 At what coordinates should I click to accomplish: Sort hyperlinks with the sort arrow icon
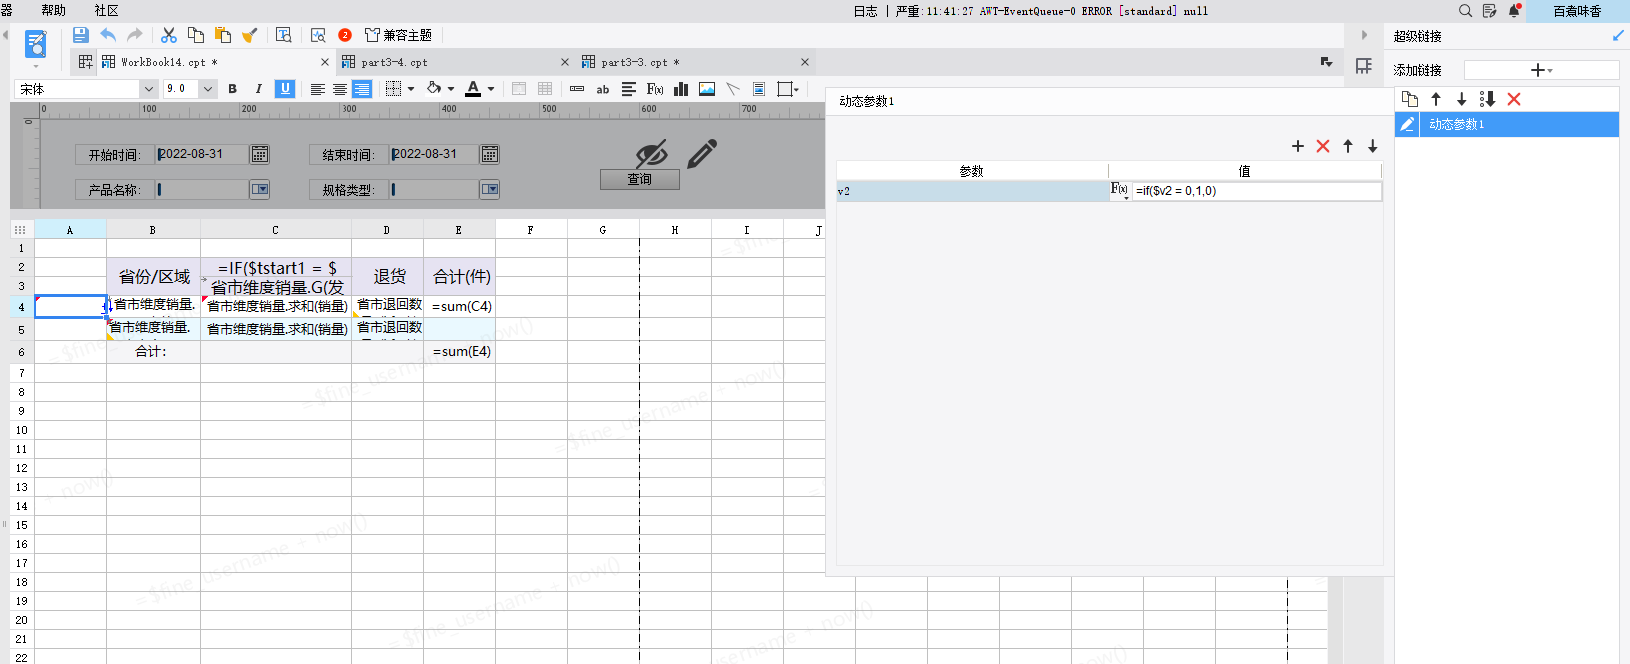[x=1487, y=99]
